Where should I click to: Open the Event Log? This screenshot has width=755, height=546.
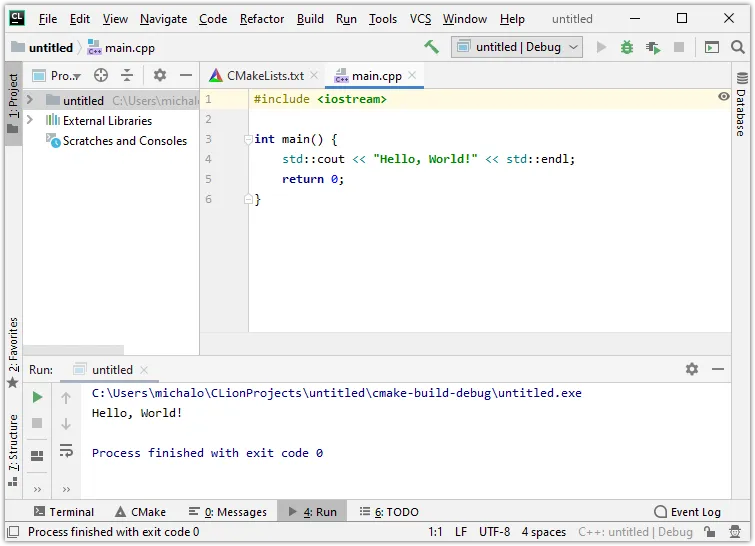[688, 512]
